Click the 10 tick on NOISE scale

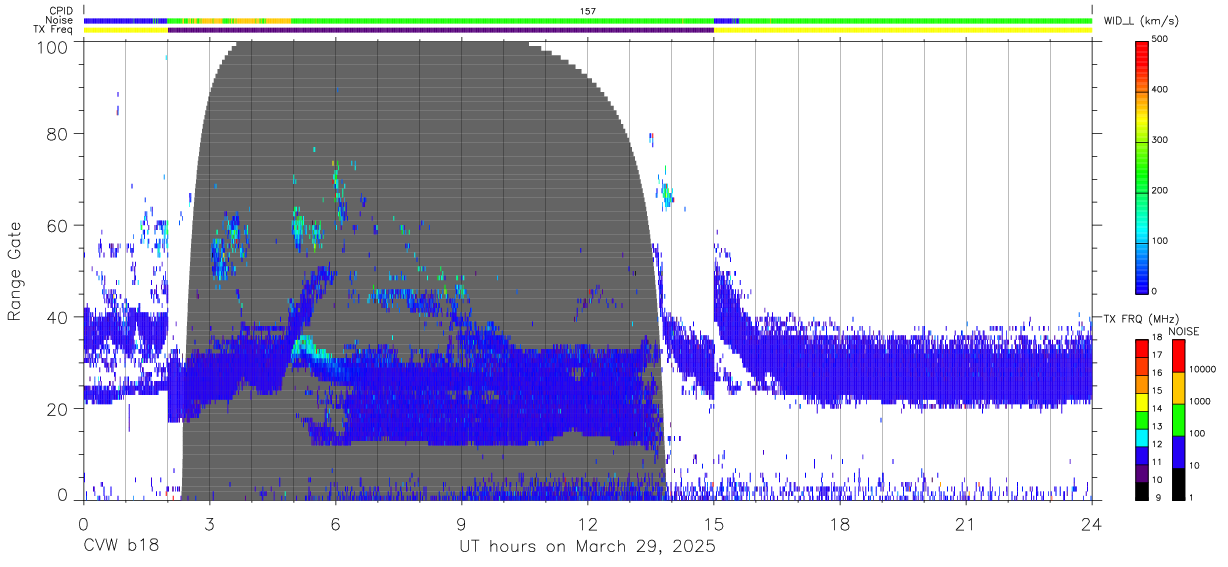(x=1196, y=465)
